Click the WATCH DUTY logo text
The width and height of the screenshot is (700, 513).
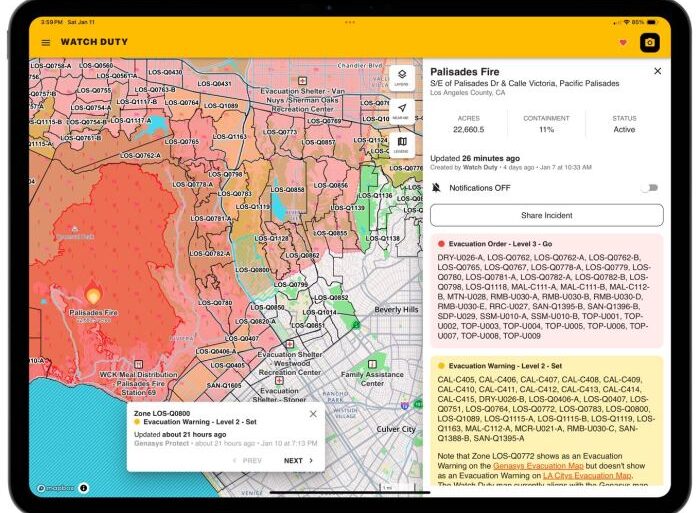pyautogui.click(x=94, y=42)
